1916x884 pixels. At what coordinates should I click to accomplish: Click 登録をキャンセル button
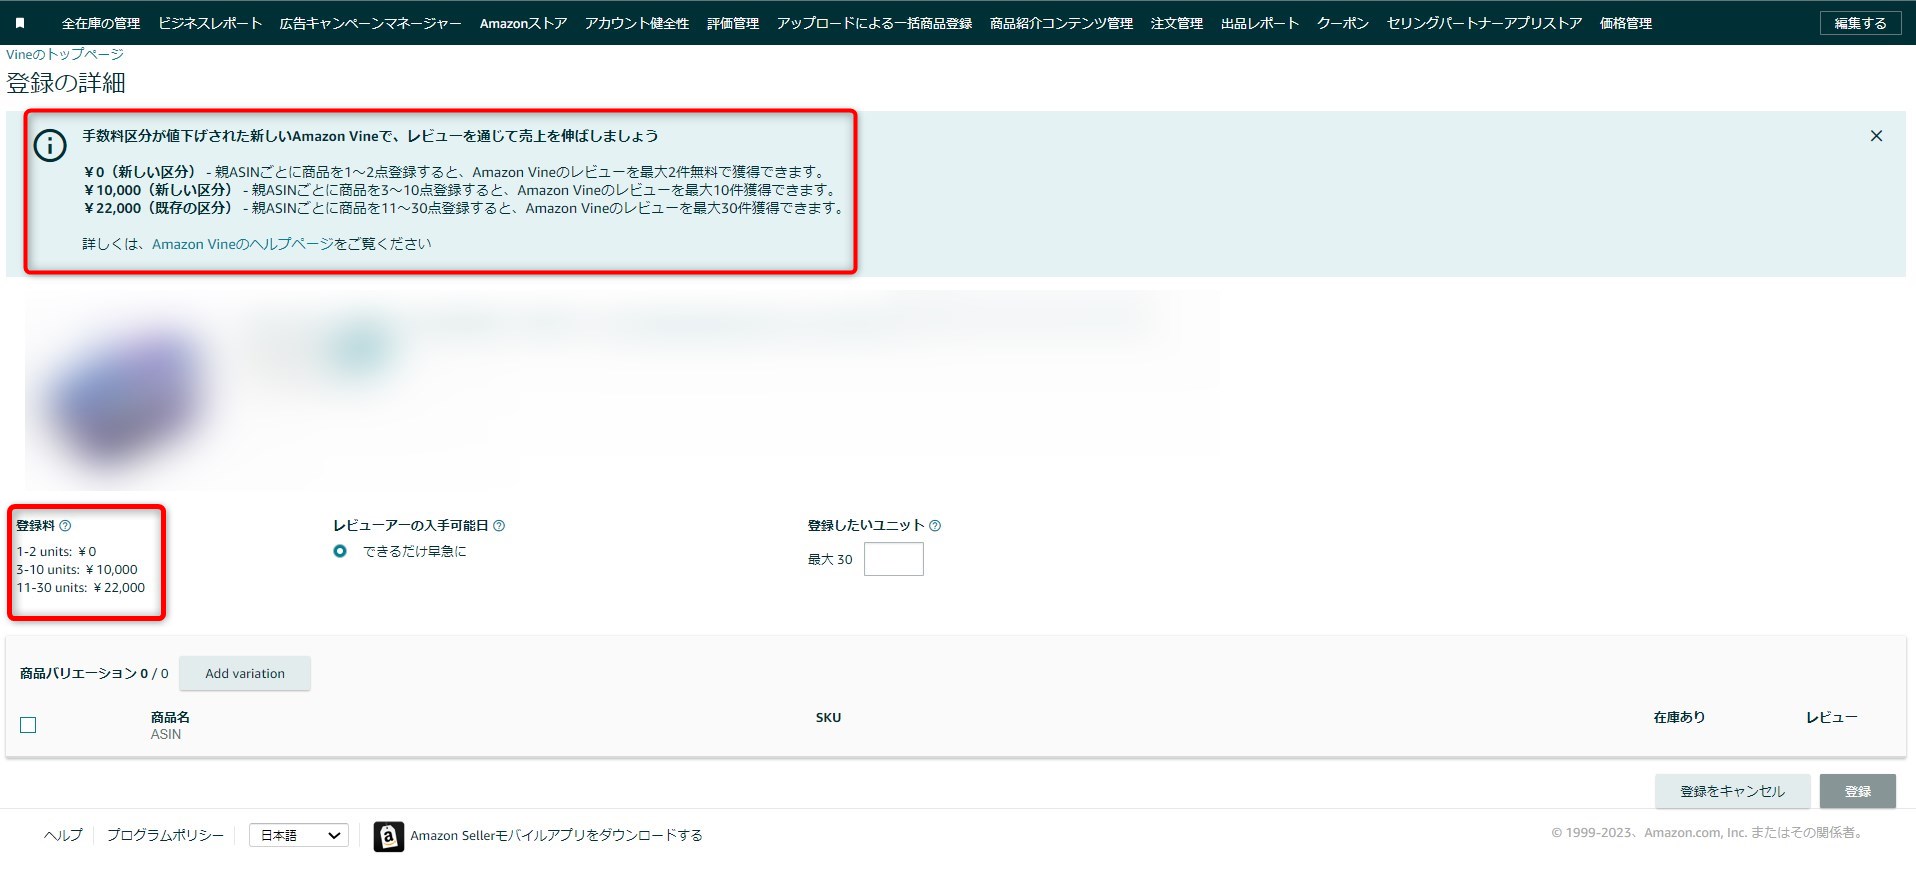click(1732, 791)
